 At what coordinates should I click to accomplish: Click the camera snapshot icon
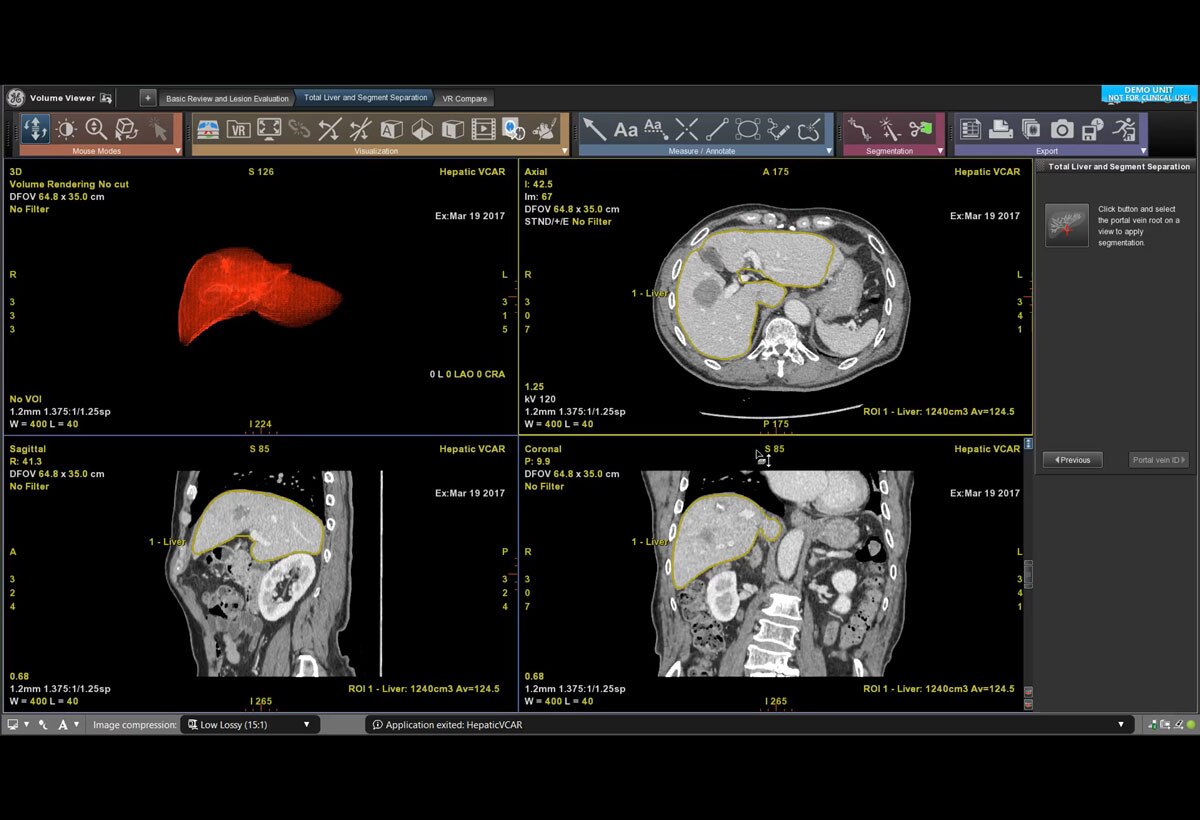coord(1062,129)
